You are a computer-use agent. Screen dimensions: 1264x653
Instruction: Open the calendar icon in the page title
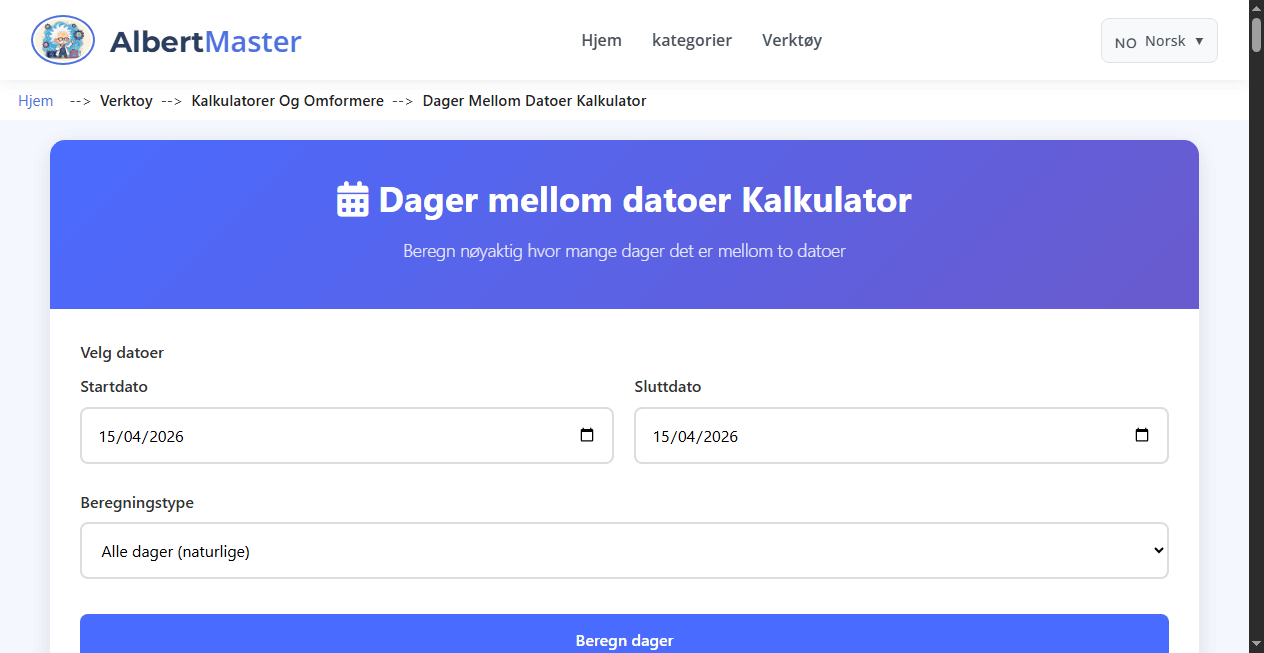352,200
